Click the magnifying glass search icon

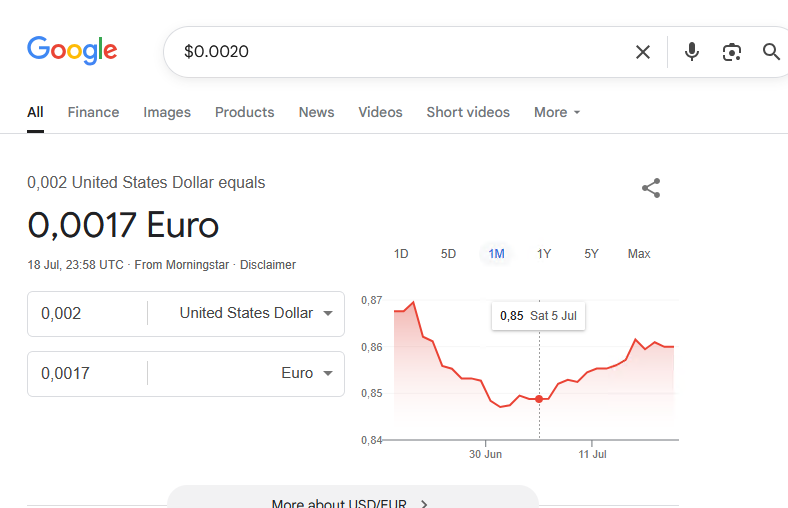771,52
